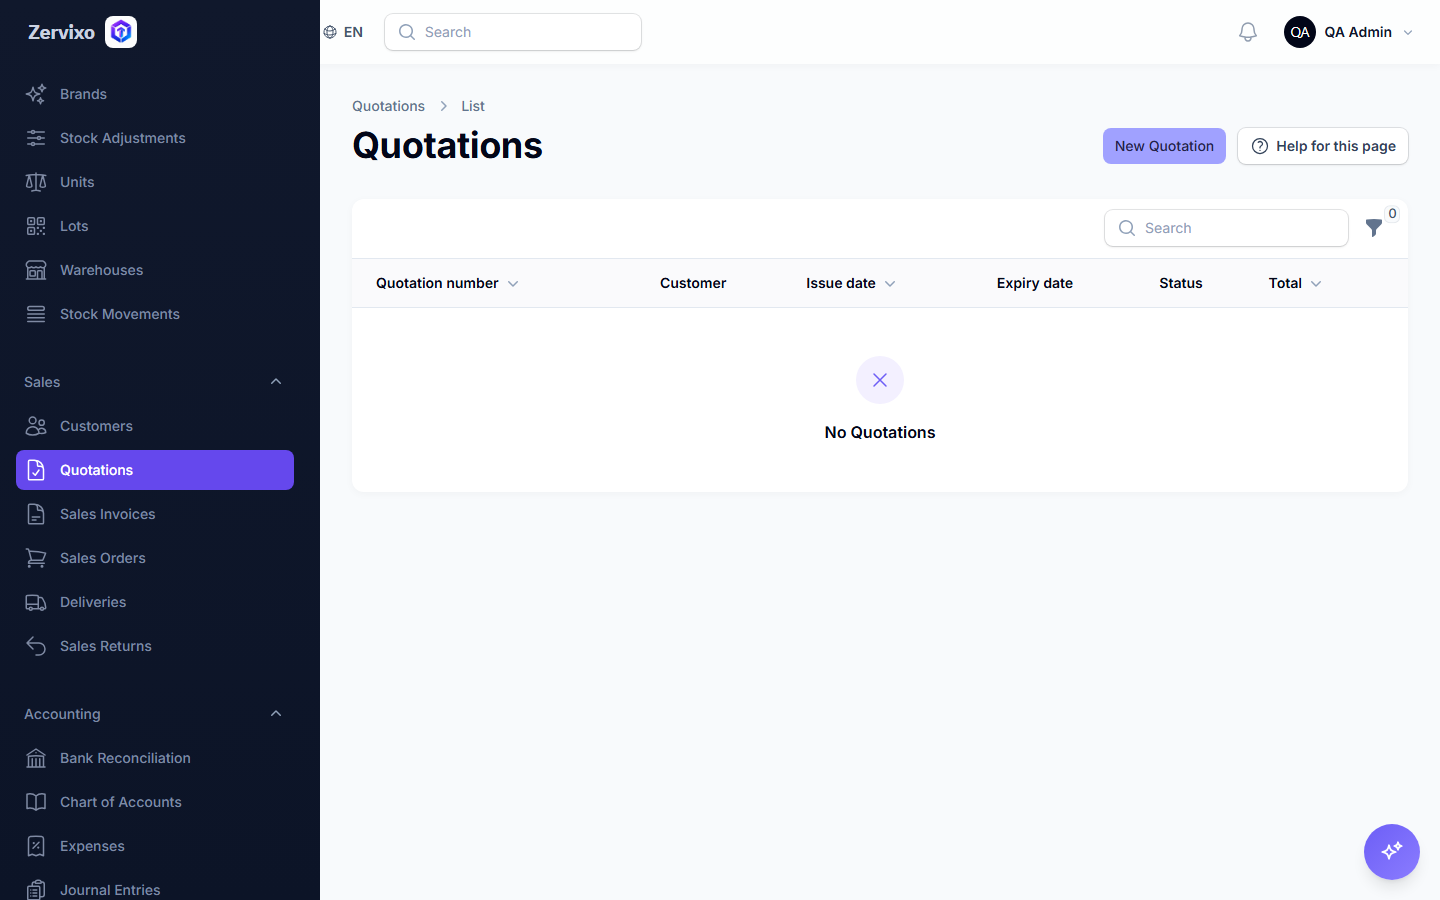Click the No Quotations empty-state text

(880, 432)
